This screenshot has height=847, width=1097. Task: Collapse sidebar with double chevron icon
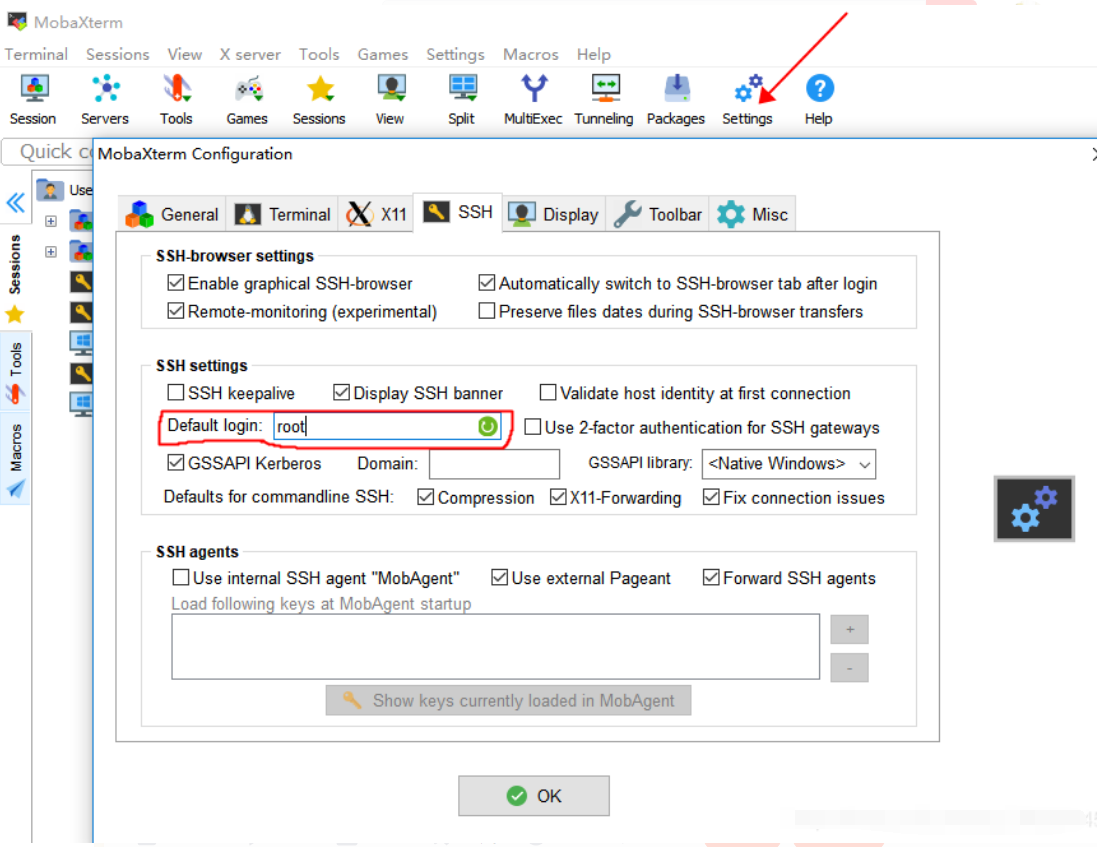pyautogui.click(x=15, y=203)
